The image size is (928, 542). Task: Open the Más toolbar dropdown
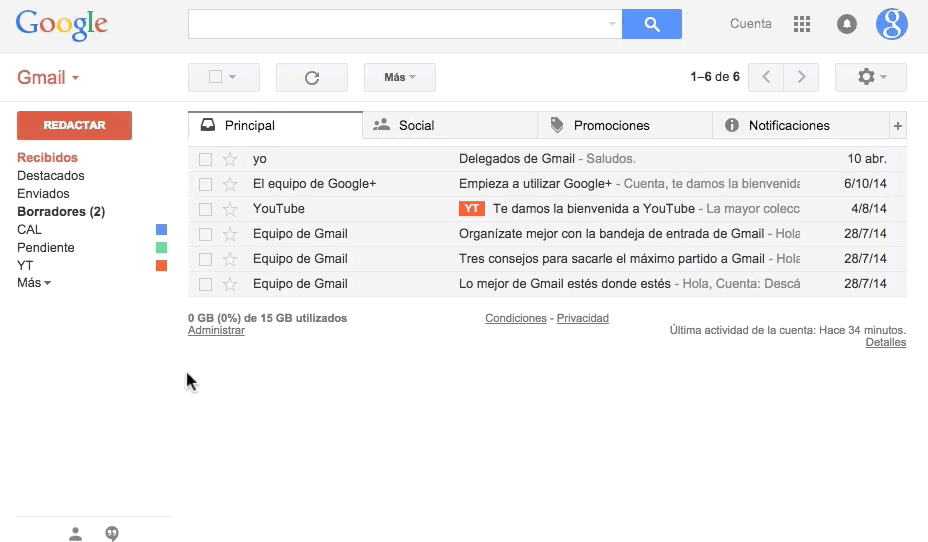(x=399, y=78)
